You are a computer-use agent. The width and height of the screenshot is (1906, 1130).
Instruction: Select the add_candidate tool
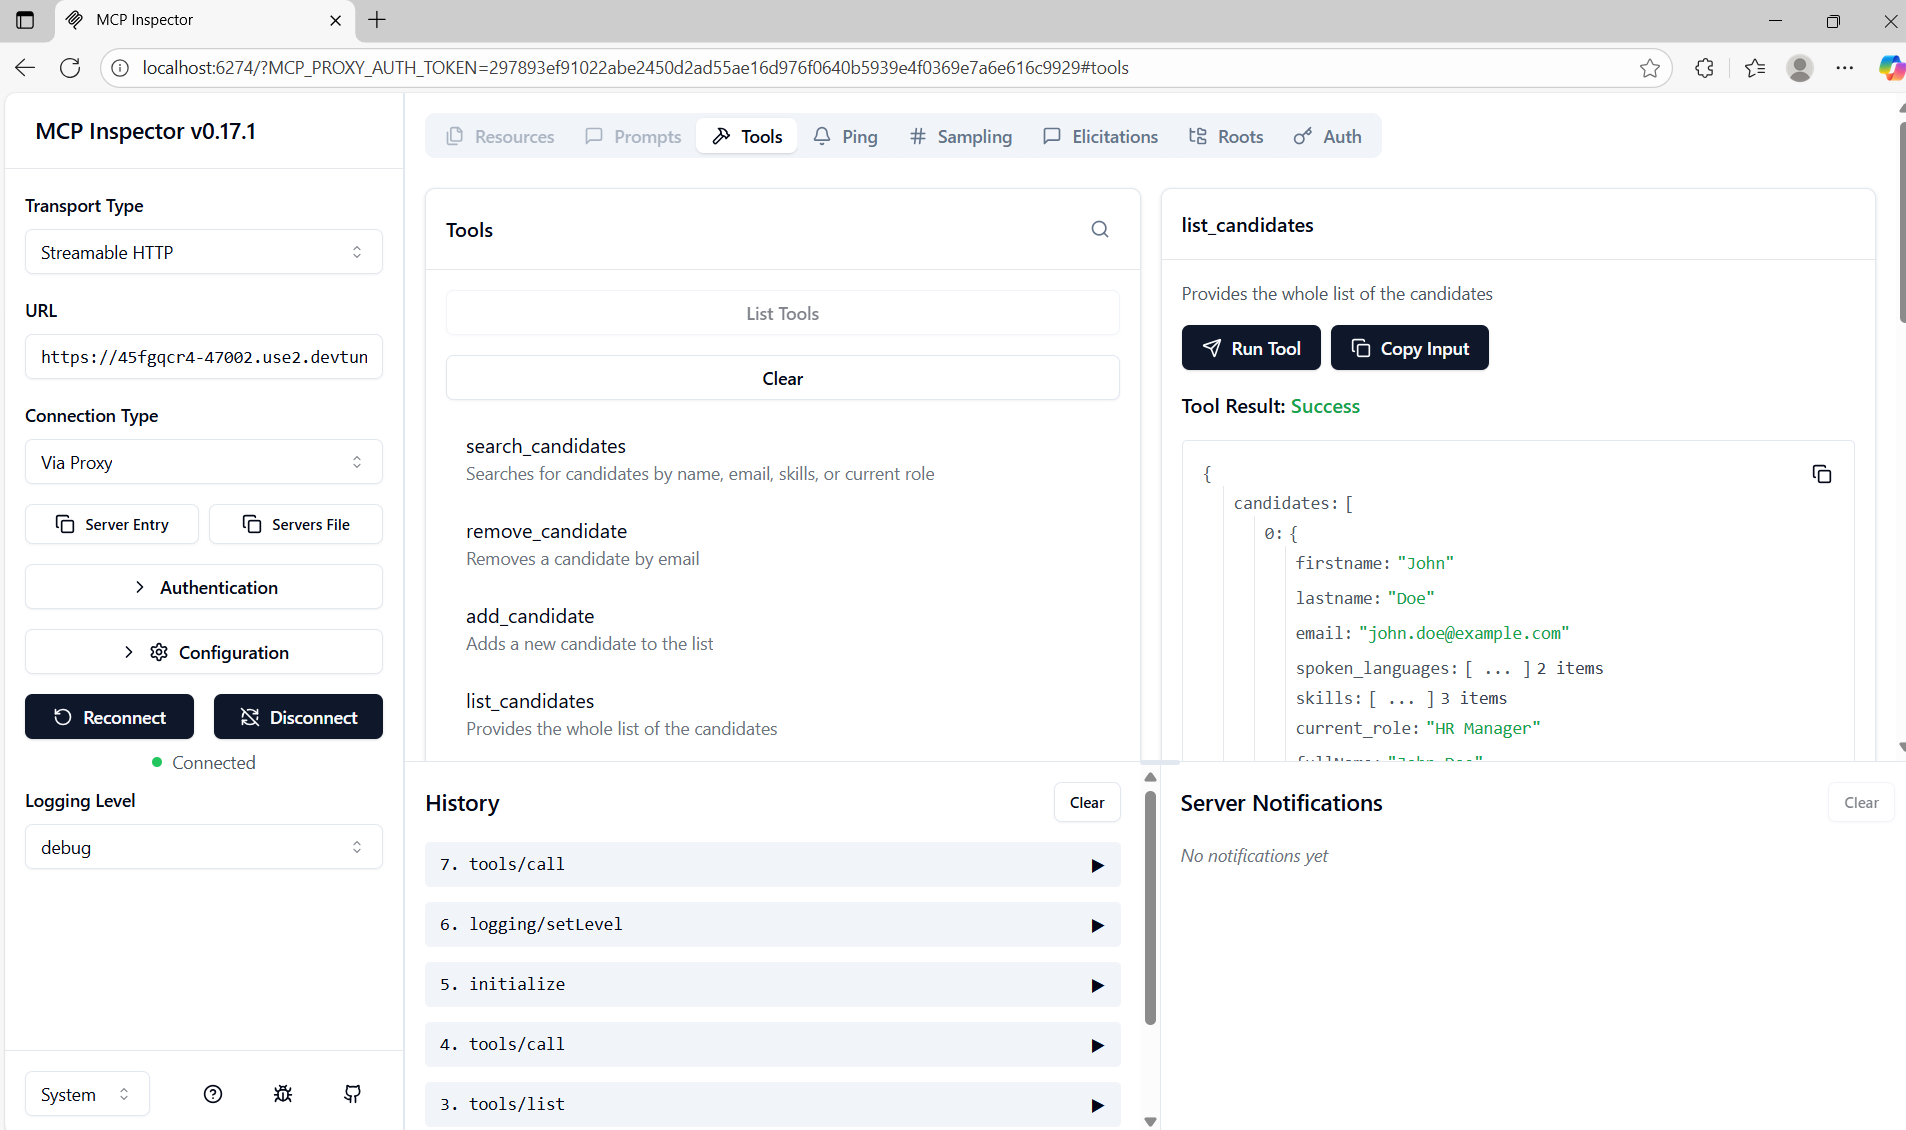pos(530,617)
